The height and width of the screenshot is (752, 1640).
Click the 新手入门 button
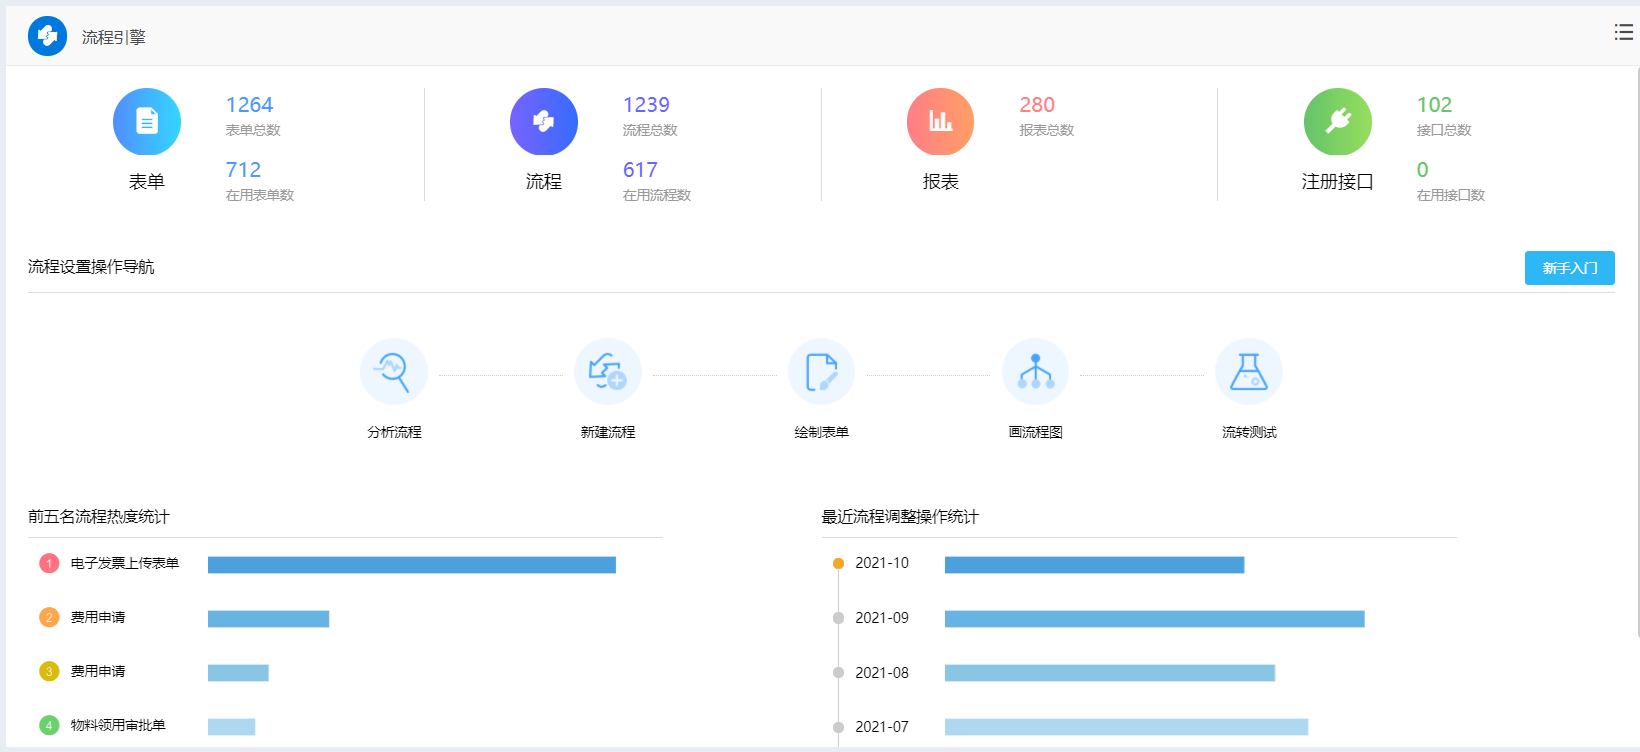tap(1570, 268)
